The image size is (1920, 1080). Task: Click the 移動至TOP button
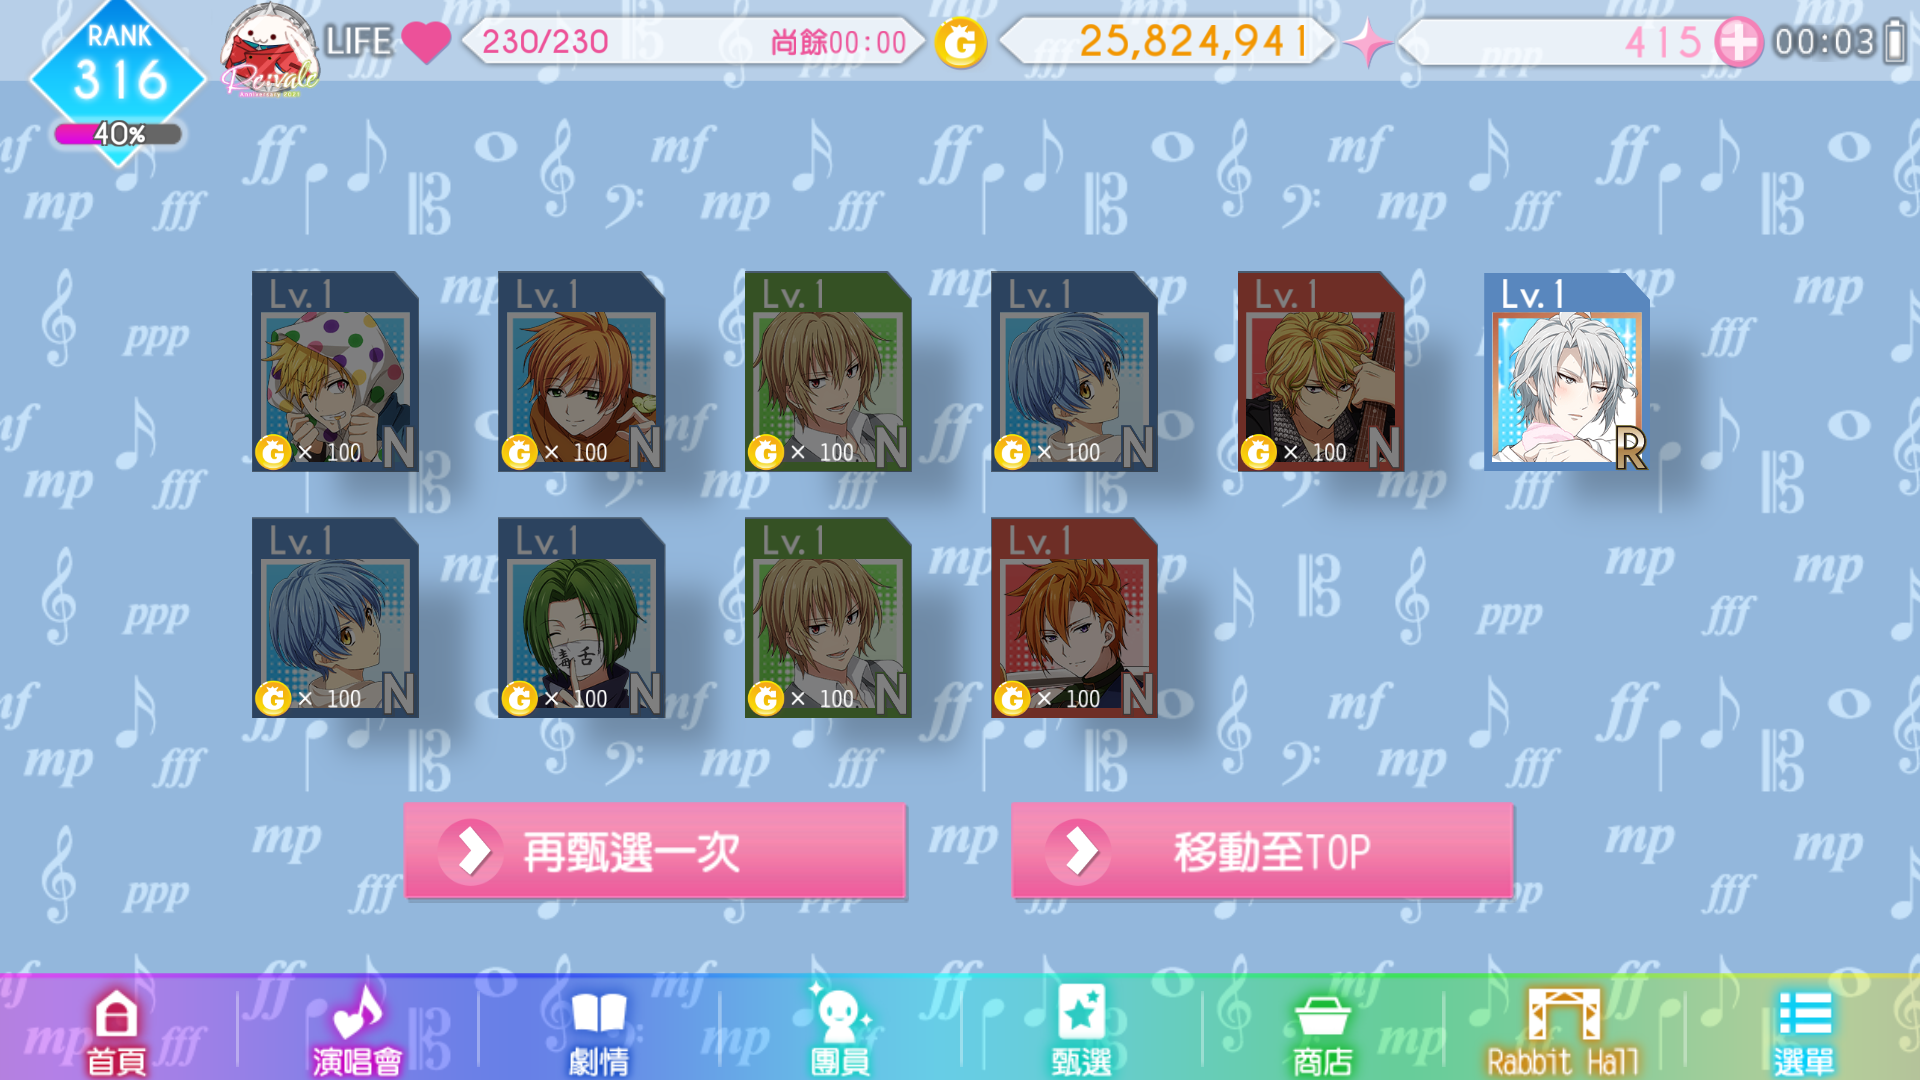click(1262, 851)
